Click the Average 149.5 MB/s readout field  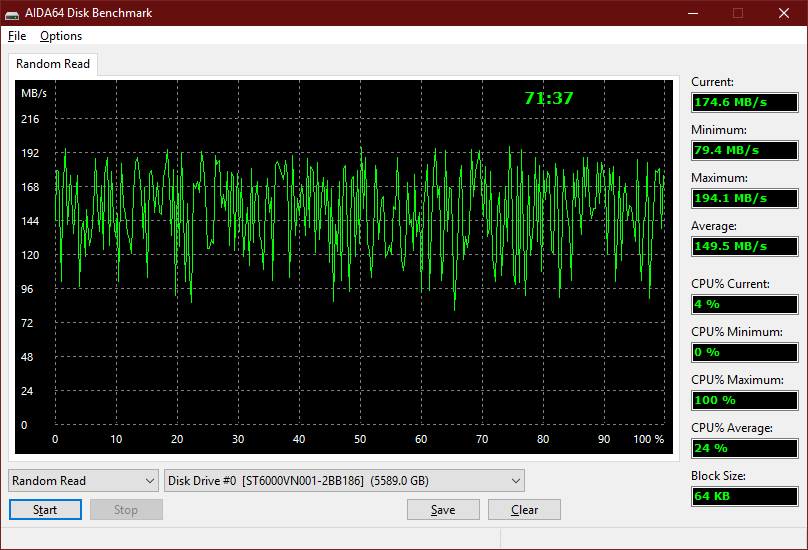pos(745,246)
